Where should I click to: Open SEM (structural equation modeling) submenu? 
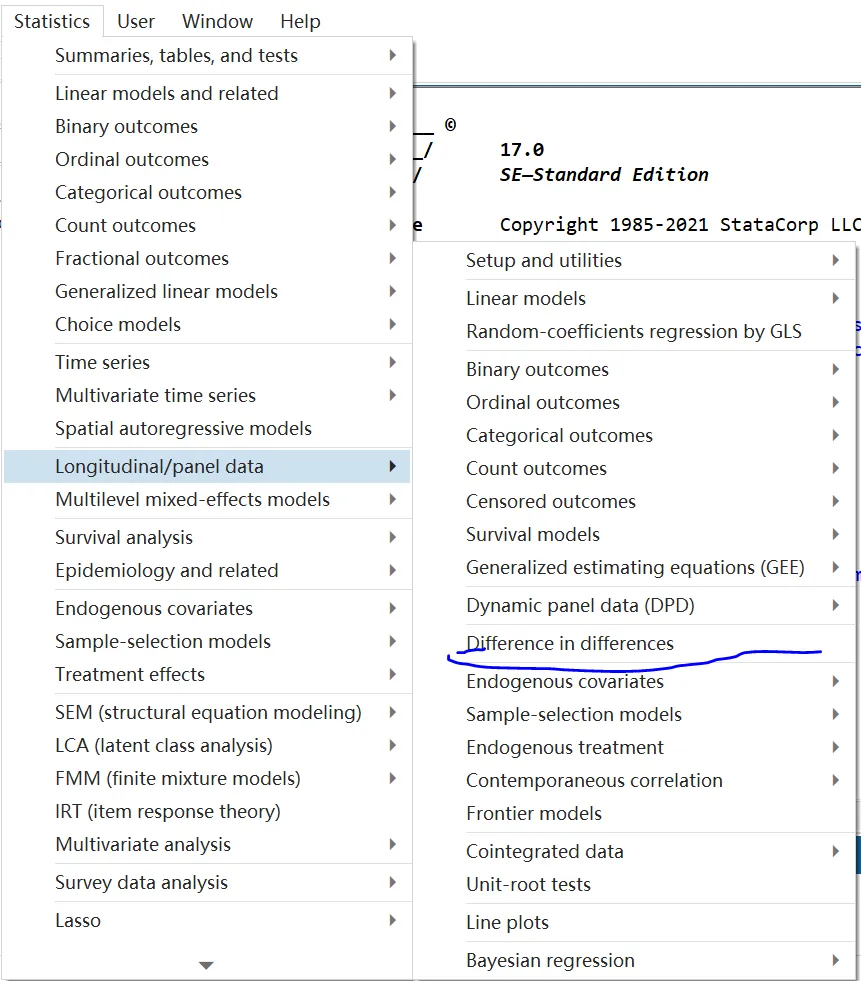click(x=207, y=713)
